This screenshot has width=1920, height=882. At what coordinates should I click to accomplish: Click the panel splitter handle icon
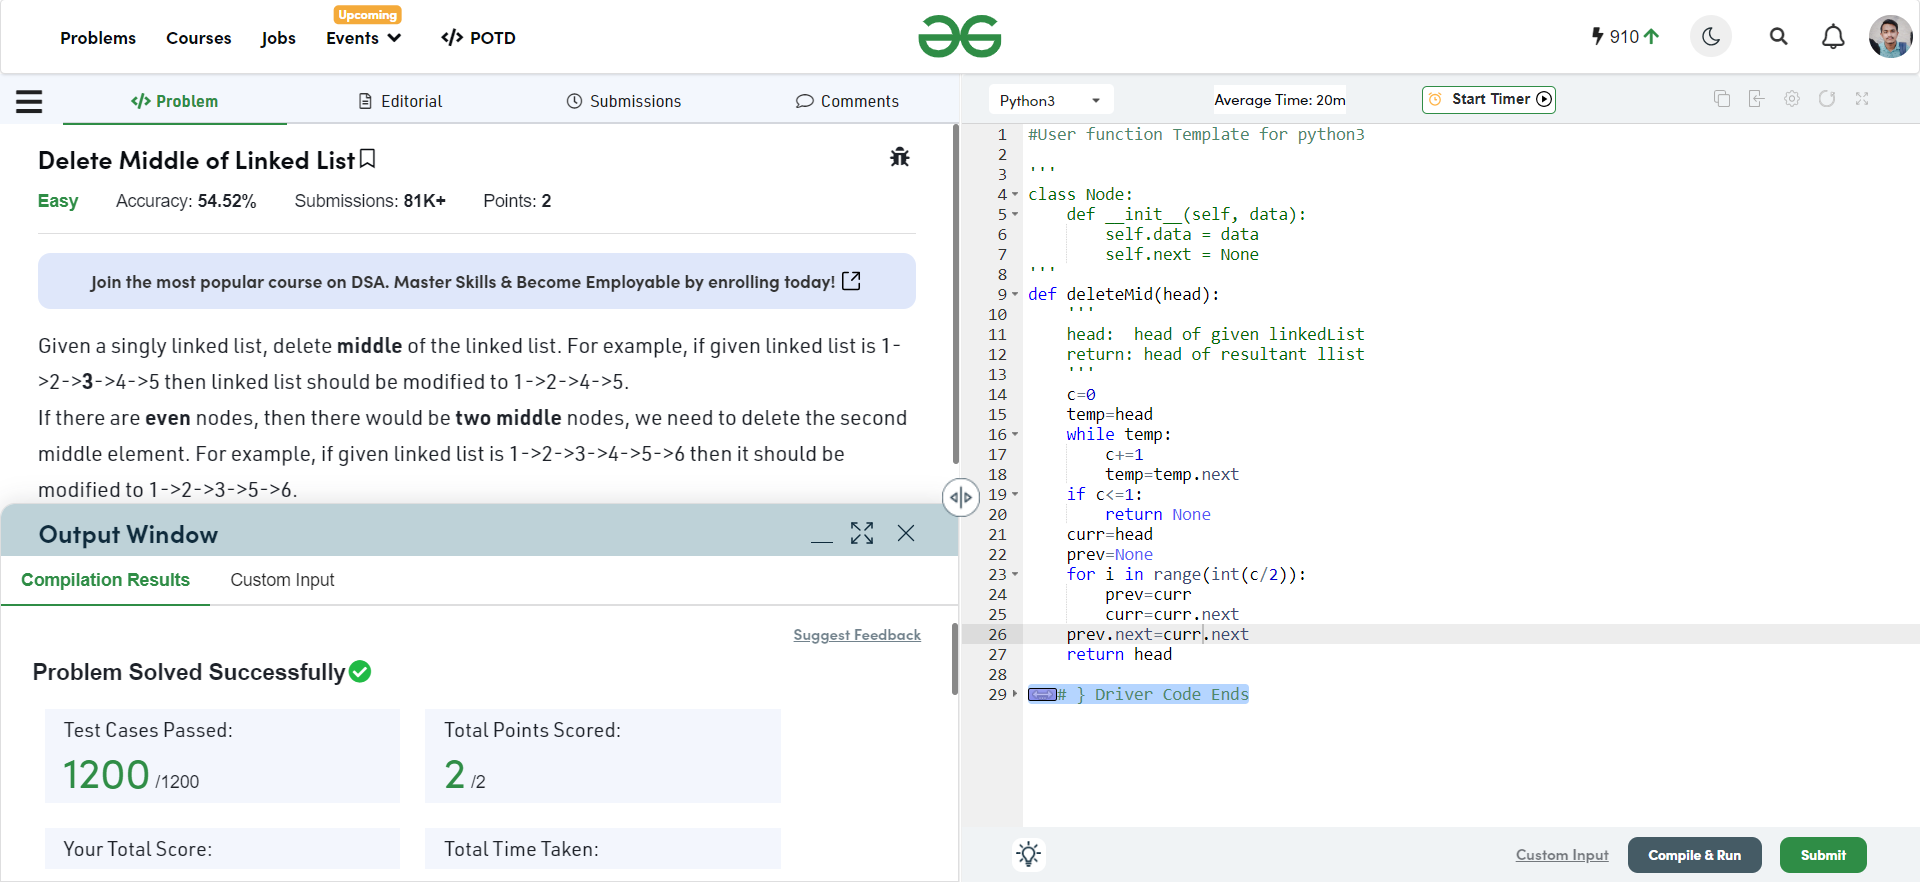(x=960, y=497)
